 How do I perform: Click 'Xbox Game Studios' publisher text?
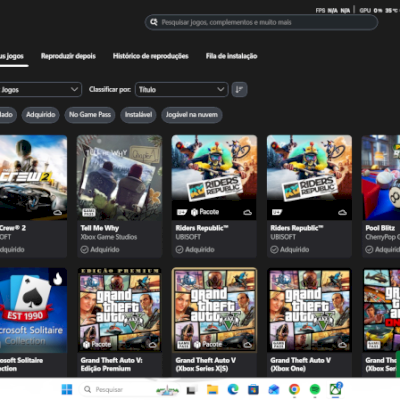point(109,237)
